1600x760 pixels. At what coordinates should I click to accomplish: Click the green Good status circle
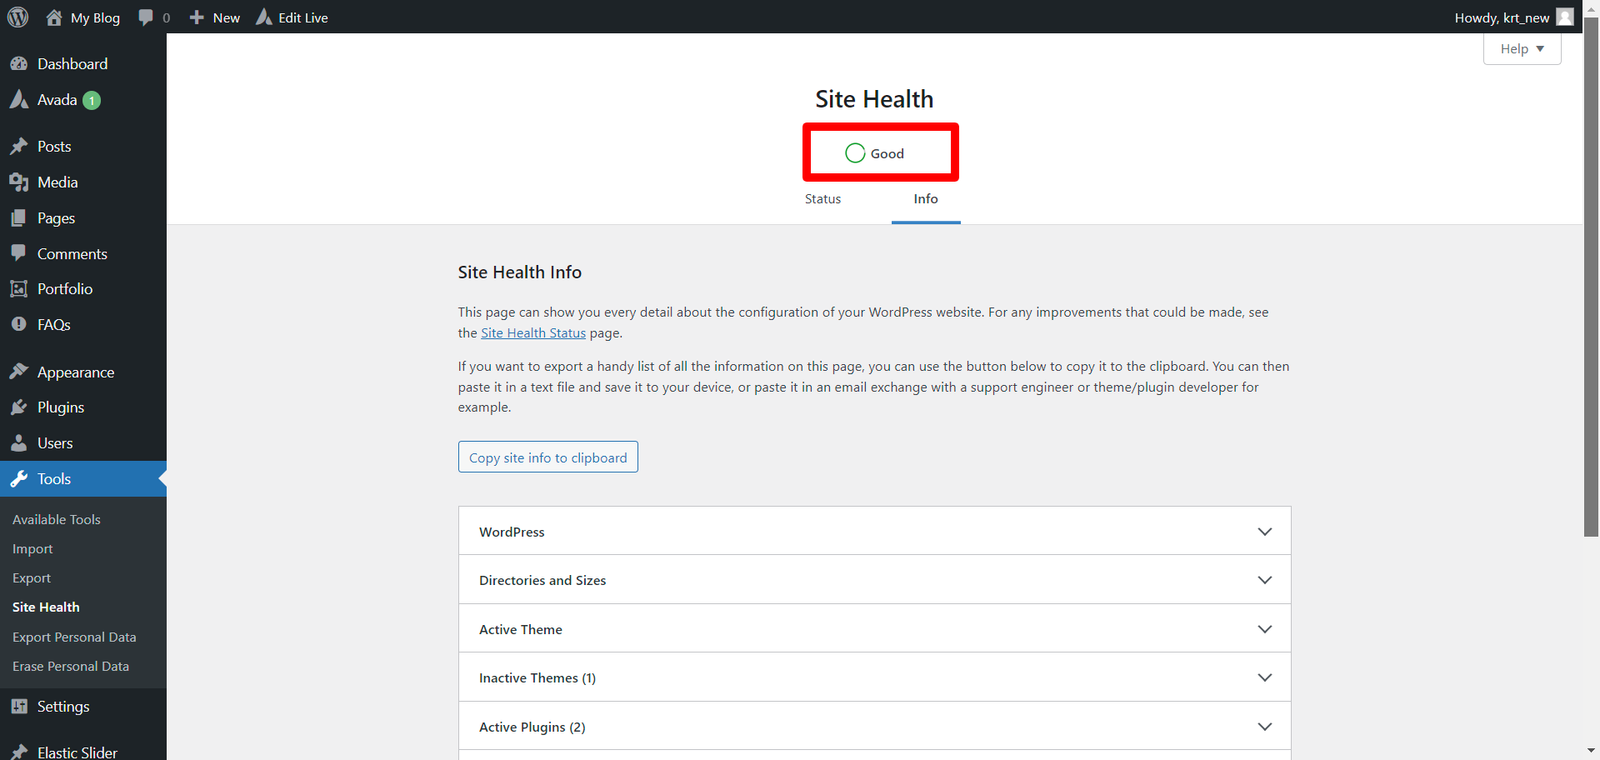pos(855,153)
